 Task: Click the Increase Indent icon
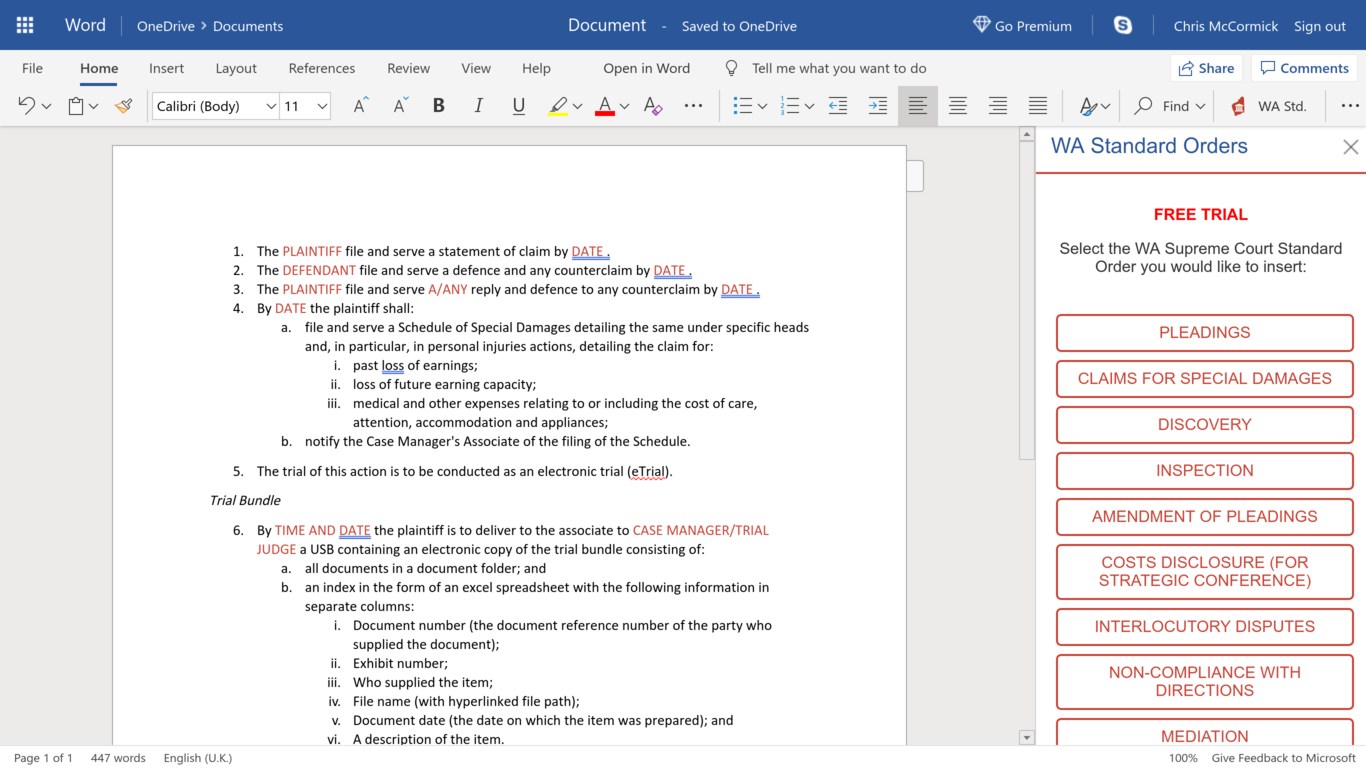[878, 106]
